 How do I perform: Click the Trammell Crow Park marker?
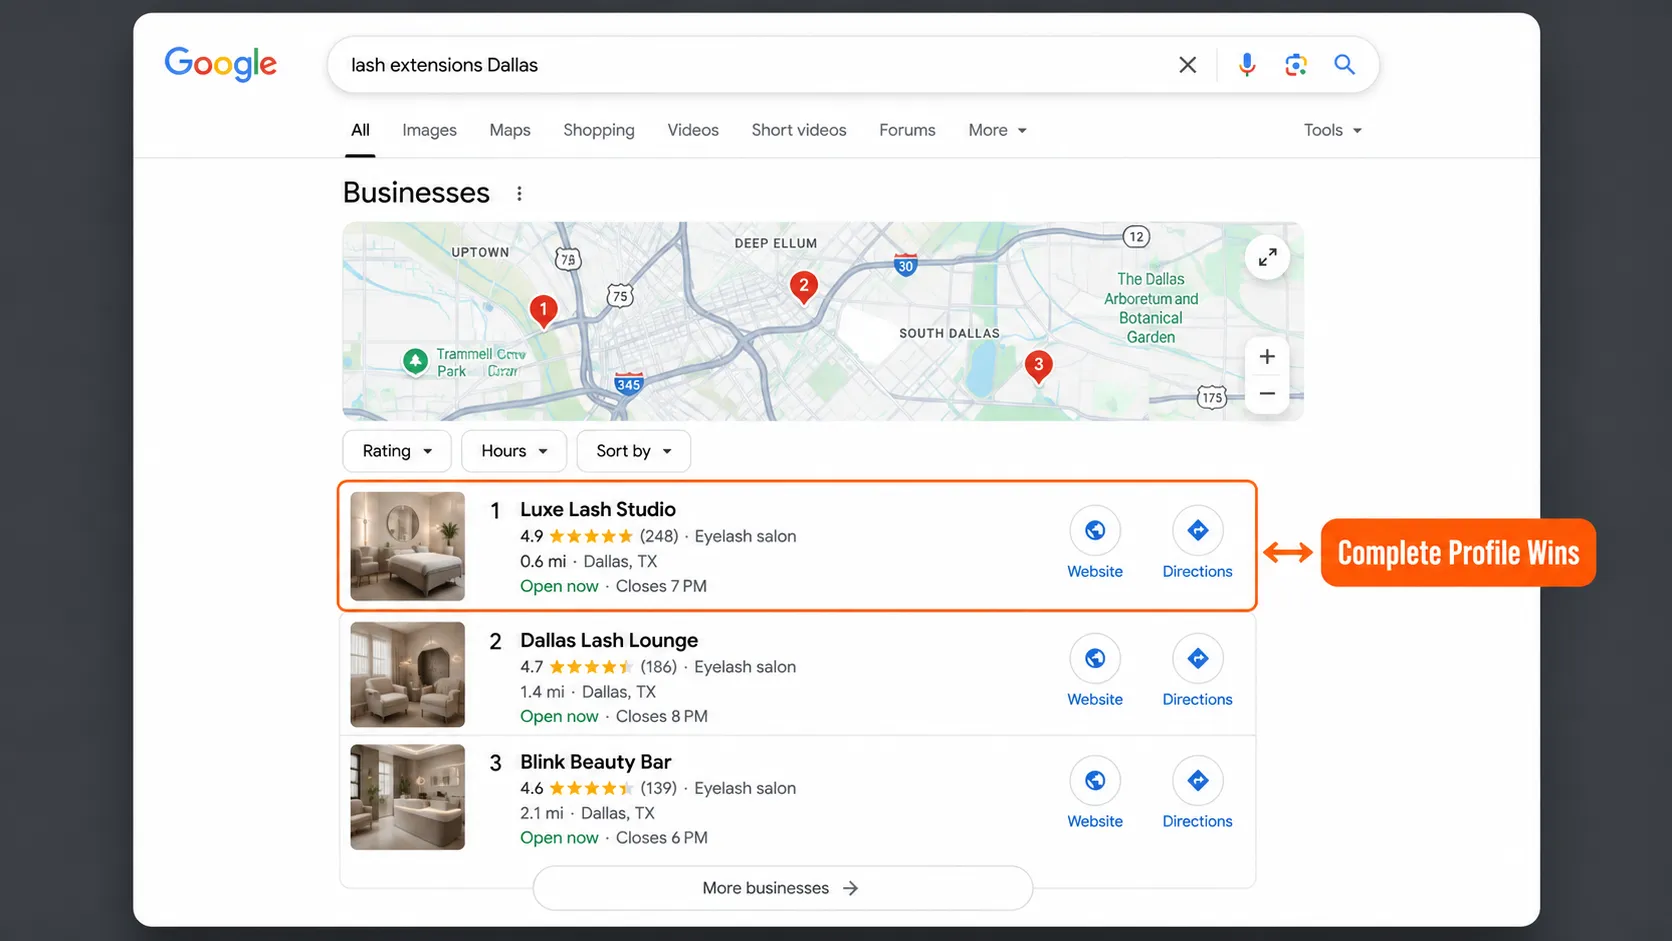tap(415, 361)
